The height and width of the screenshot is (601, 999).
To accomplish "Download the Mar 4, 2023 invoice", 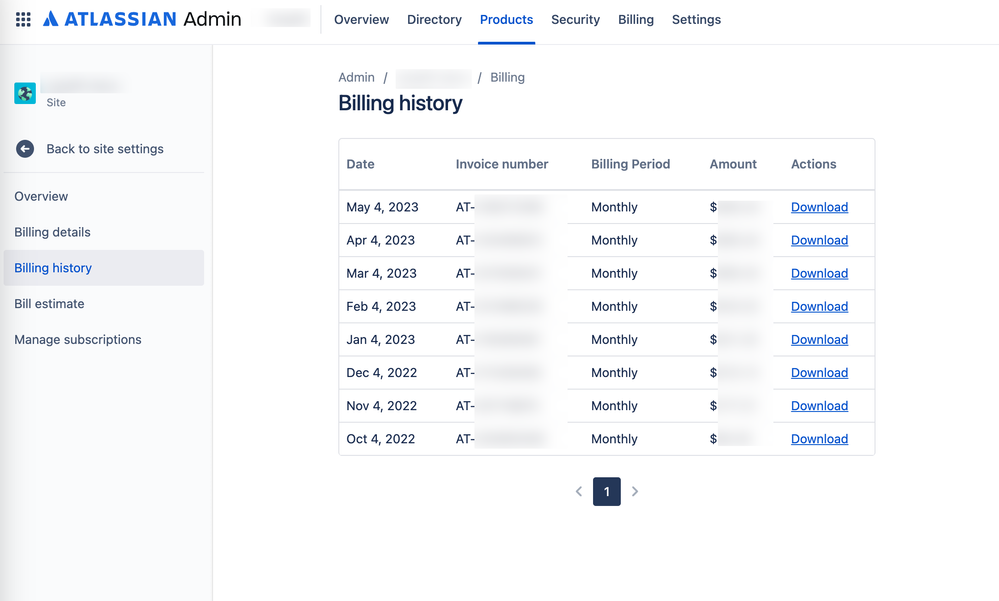I will (819, 273).
